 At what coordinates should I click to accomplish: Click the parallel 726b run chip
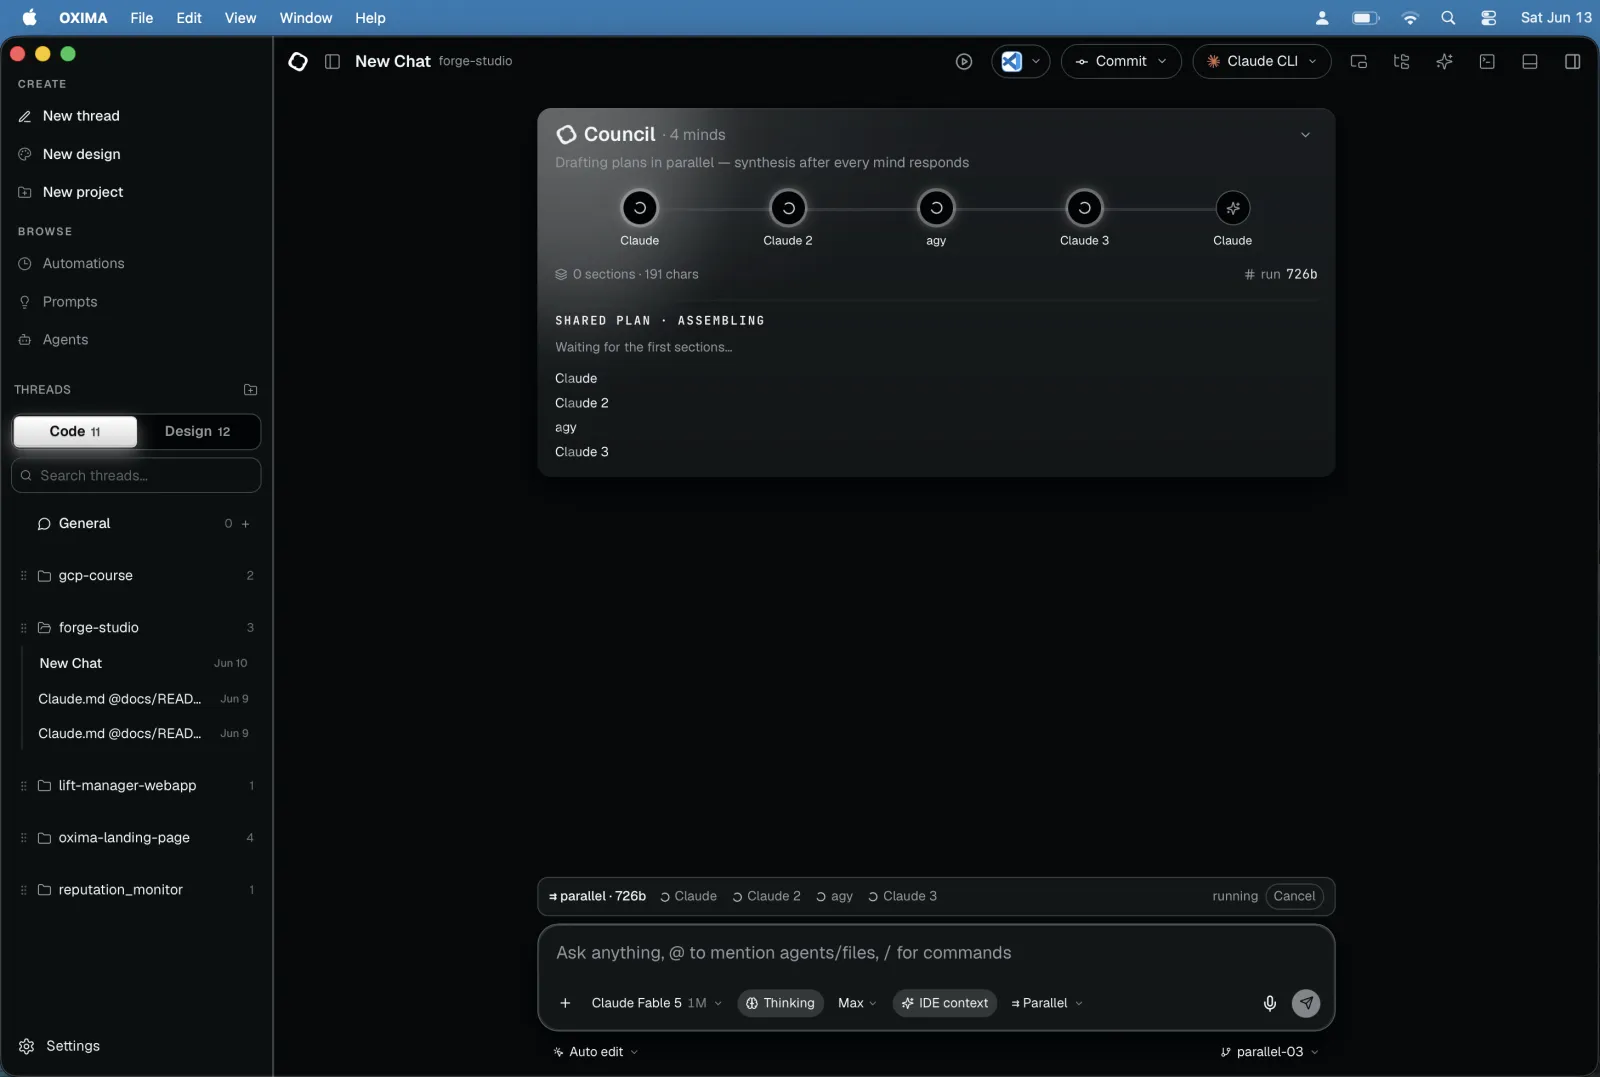pos(597,897)
